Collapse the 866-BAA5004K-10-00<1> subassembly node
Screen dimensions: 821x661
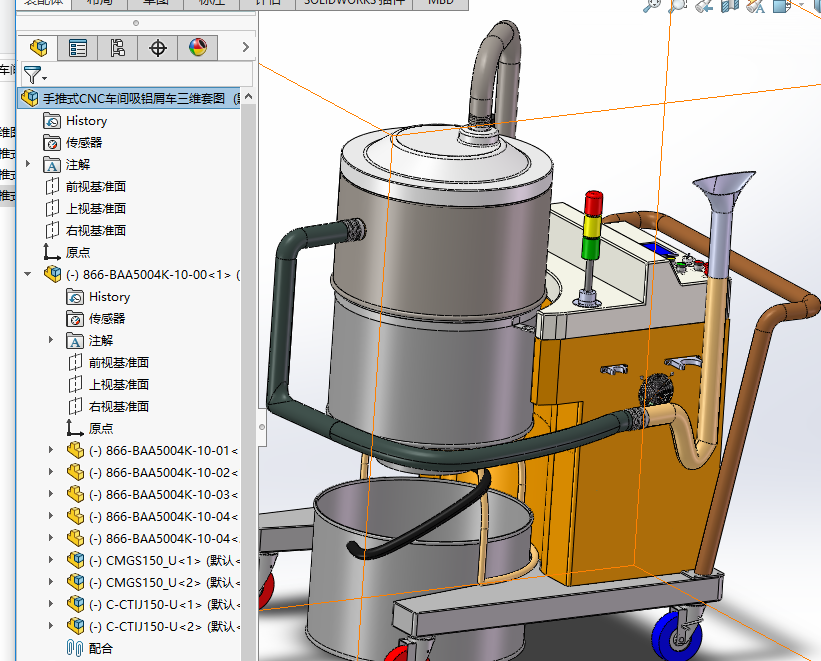click(28, 274)
